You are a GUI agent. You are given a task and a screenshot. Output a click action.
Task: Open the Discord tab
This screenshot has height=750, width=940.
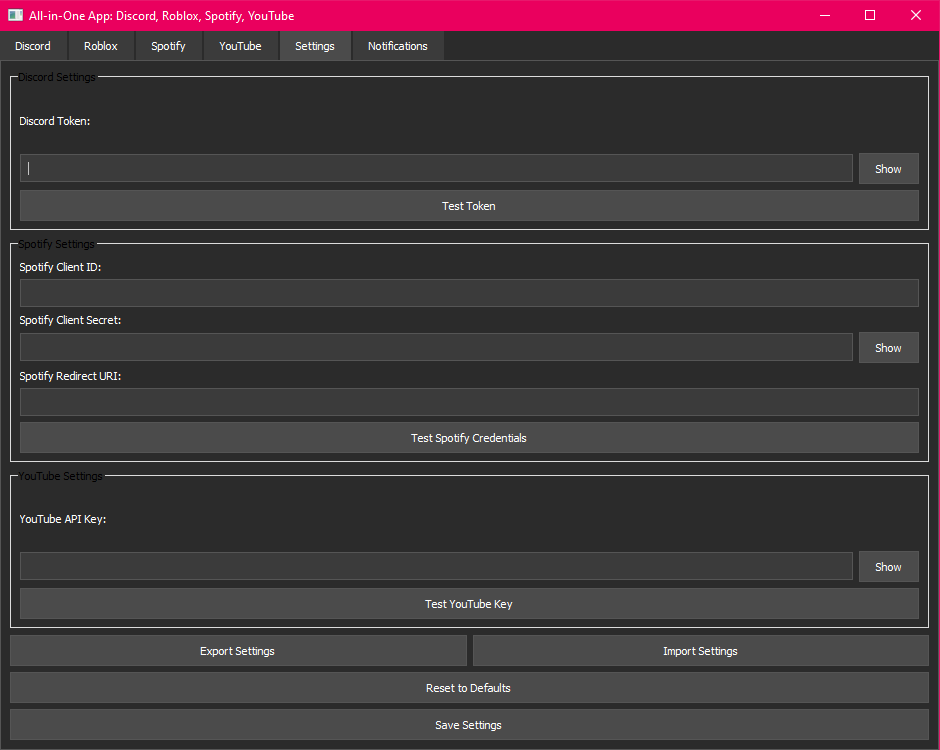(33, 46)
